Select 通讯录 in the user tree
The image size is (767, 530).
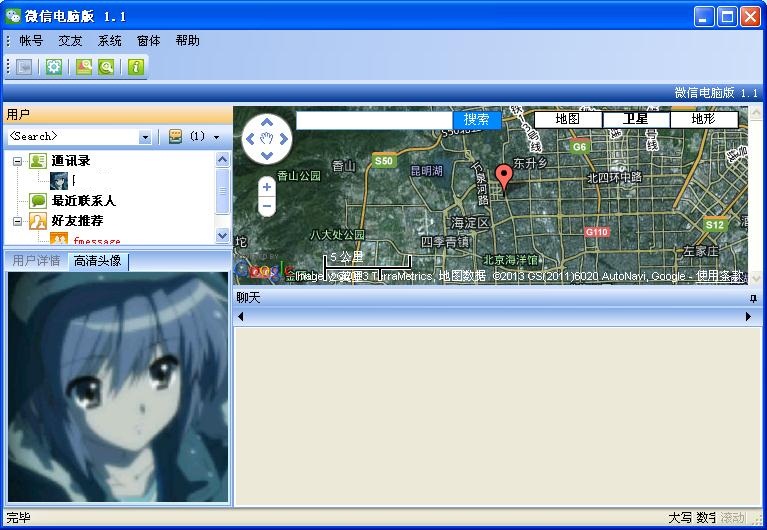click(x=71, y=161)
